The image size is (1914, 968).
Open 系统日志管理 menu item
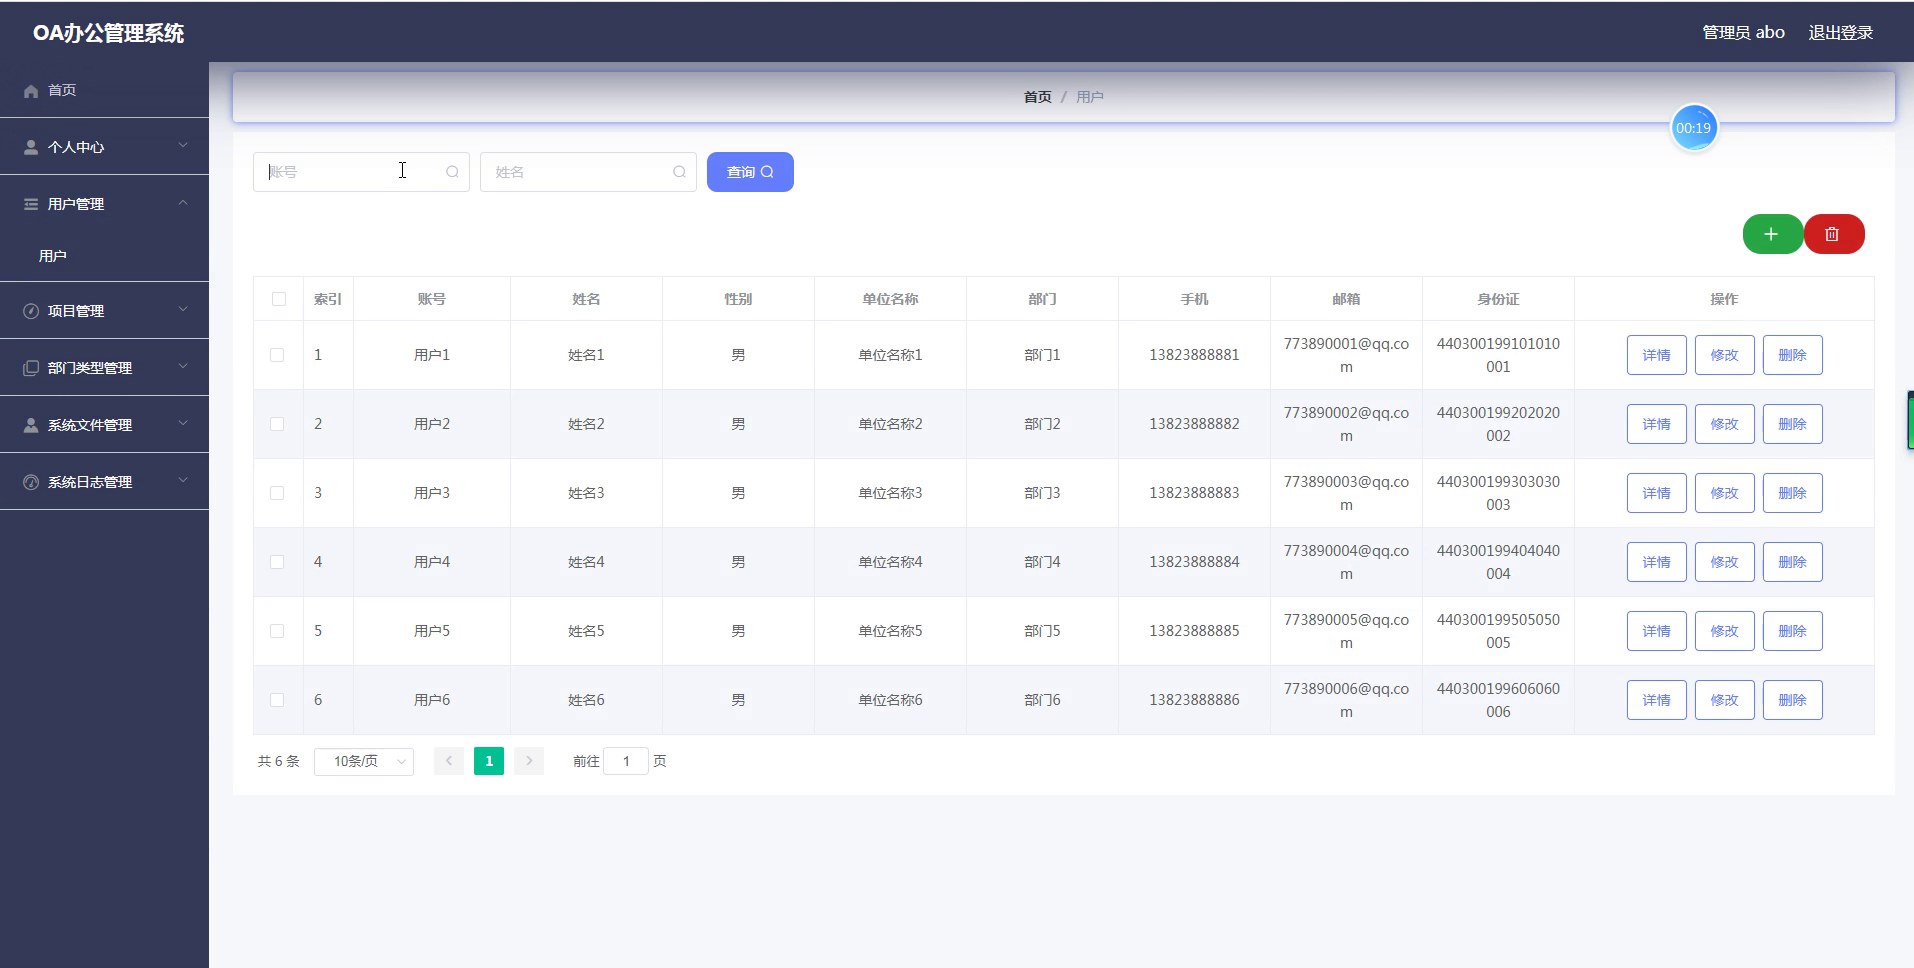(x=104, y=482)
